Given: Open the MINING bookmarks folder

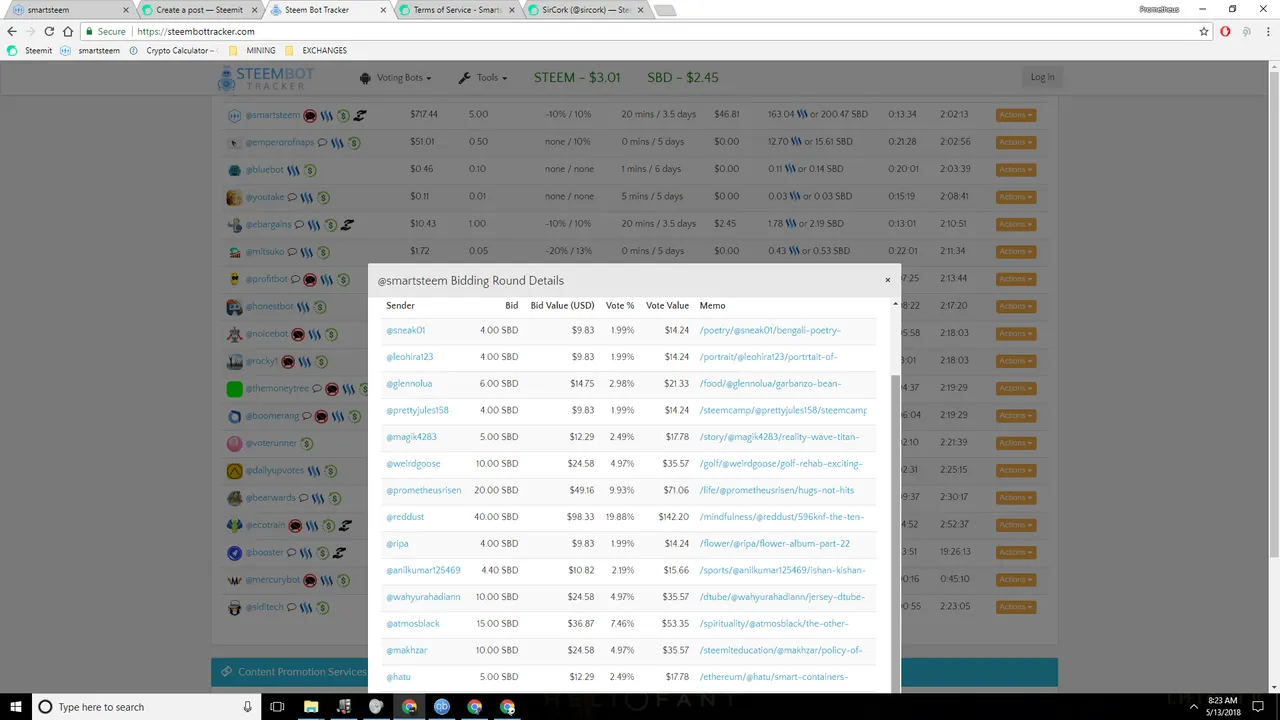Looking at the screenshot, I should [252, 50].
